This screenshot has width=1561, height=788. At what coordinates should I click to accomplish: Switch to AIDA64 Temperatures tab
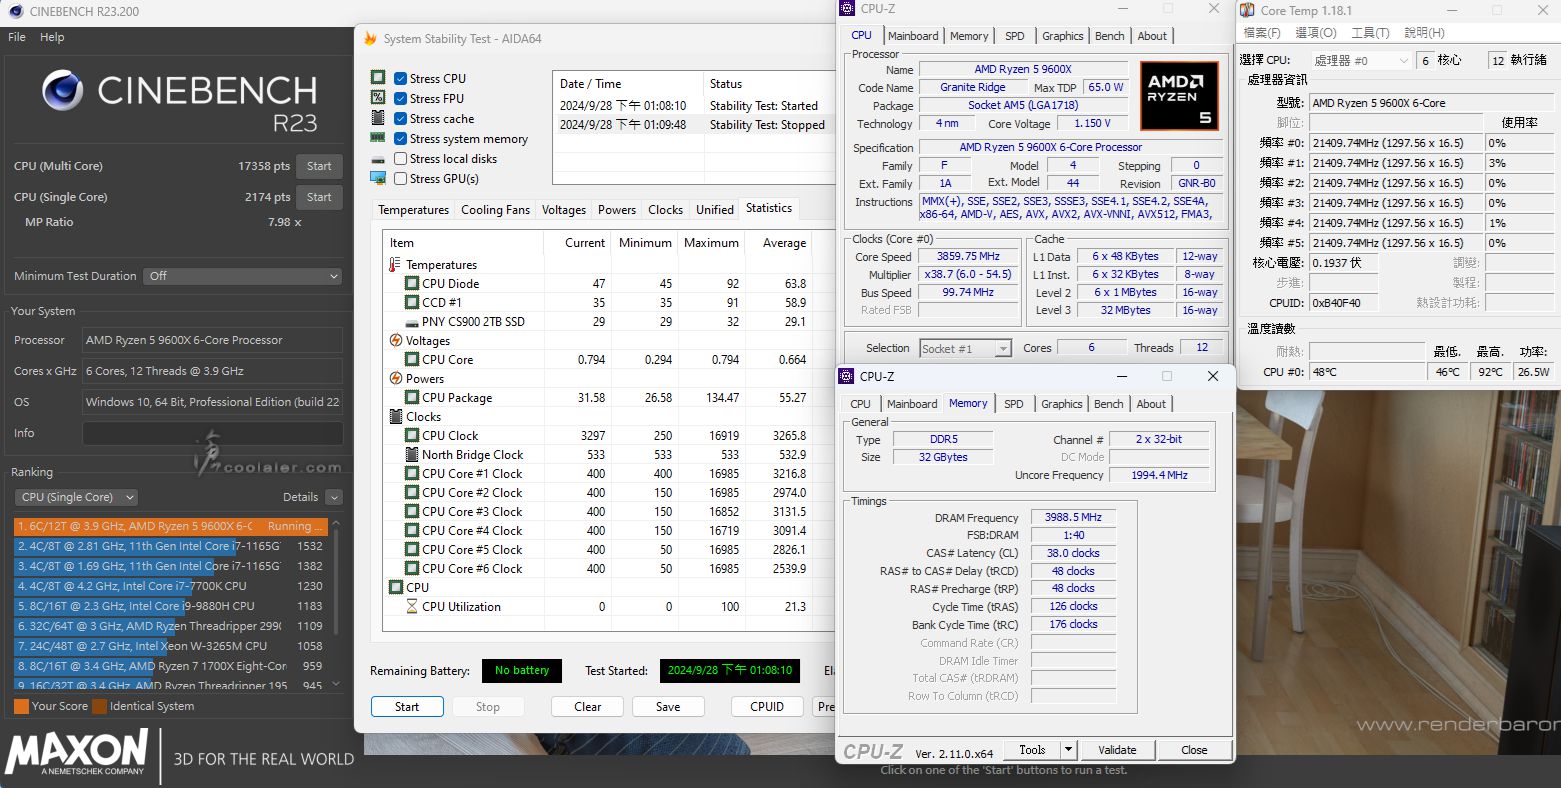click(413, 210)
